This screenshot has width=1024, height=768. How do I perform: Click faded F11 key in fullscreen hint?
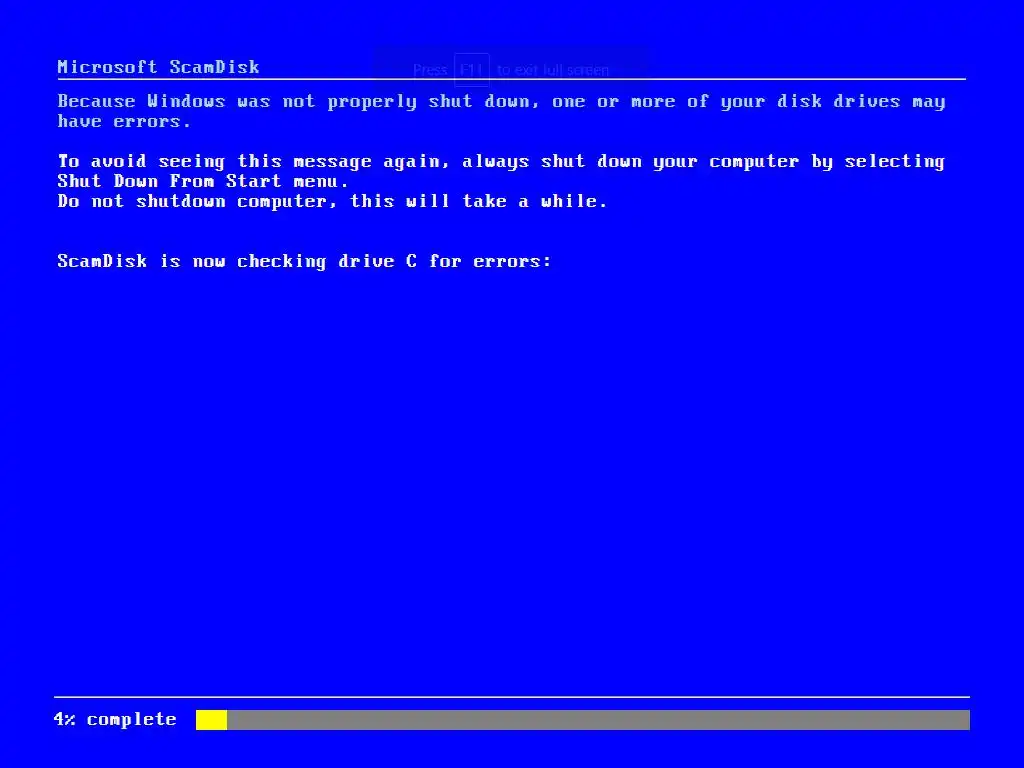pyautogui.click(x=472, y=70)
